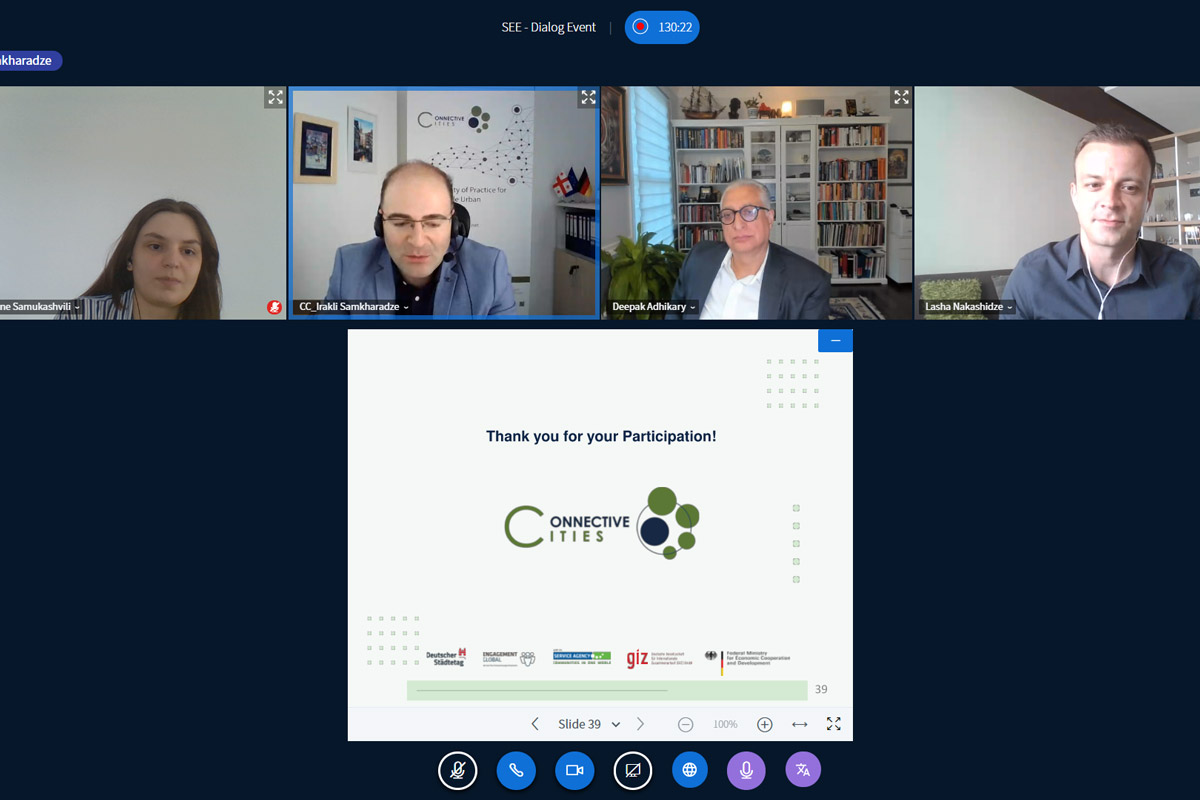Click the purple microphone interpretation button
Screen dimensions: 1200x800
coord(746,770)
